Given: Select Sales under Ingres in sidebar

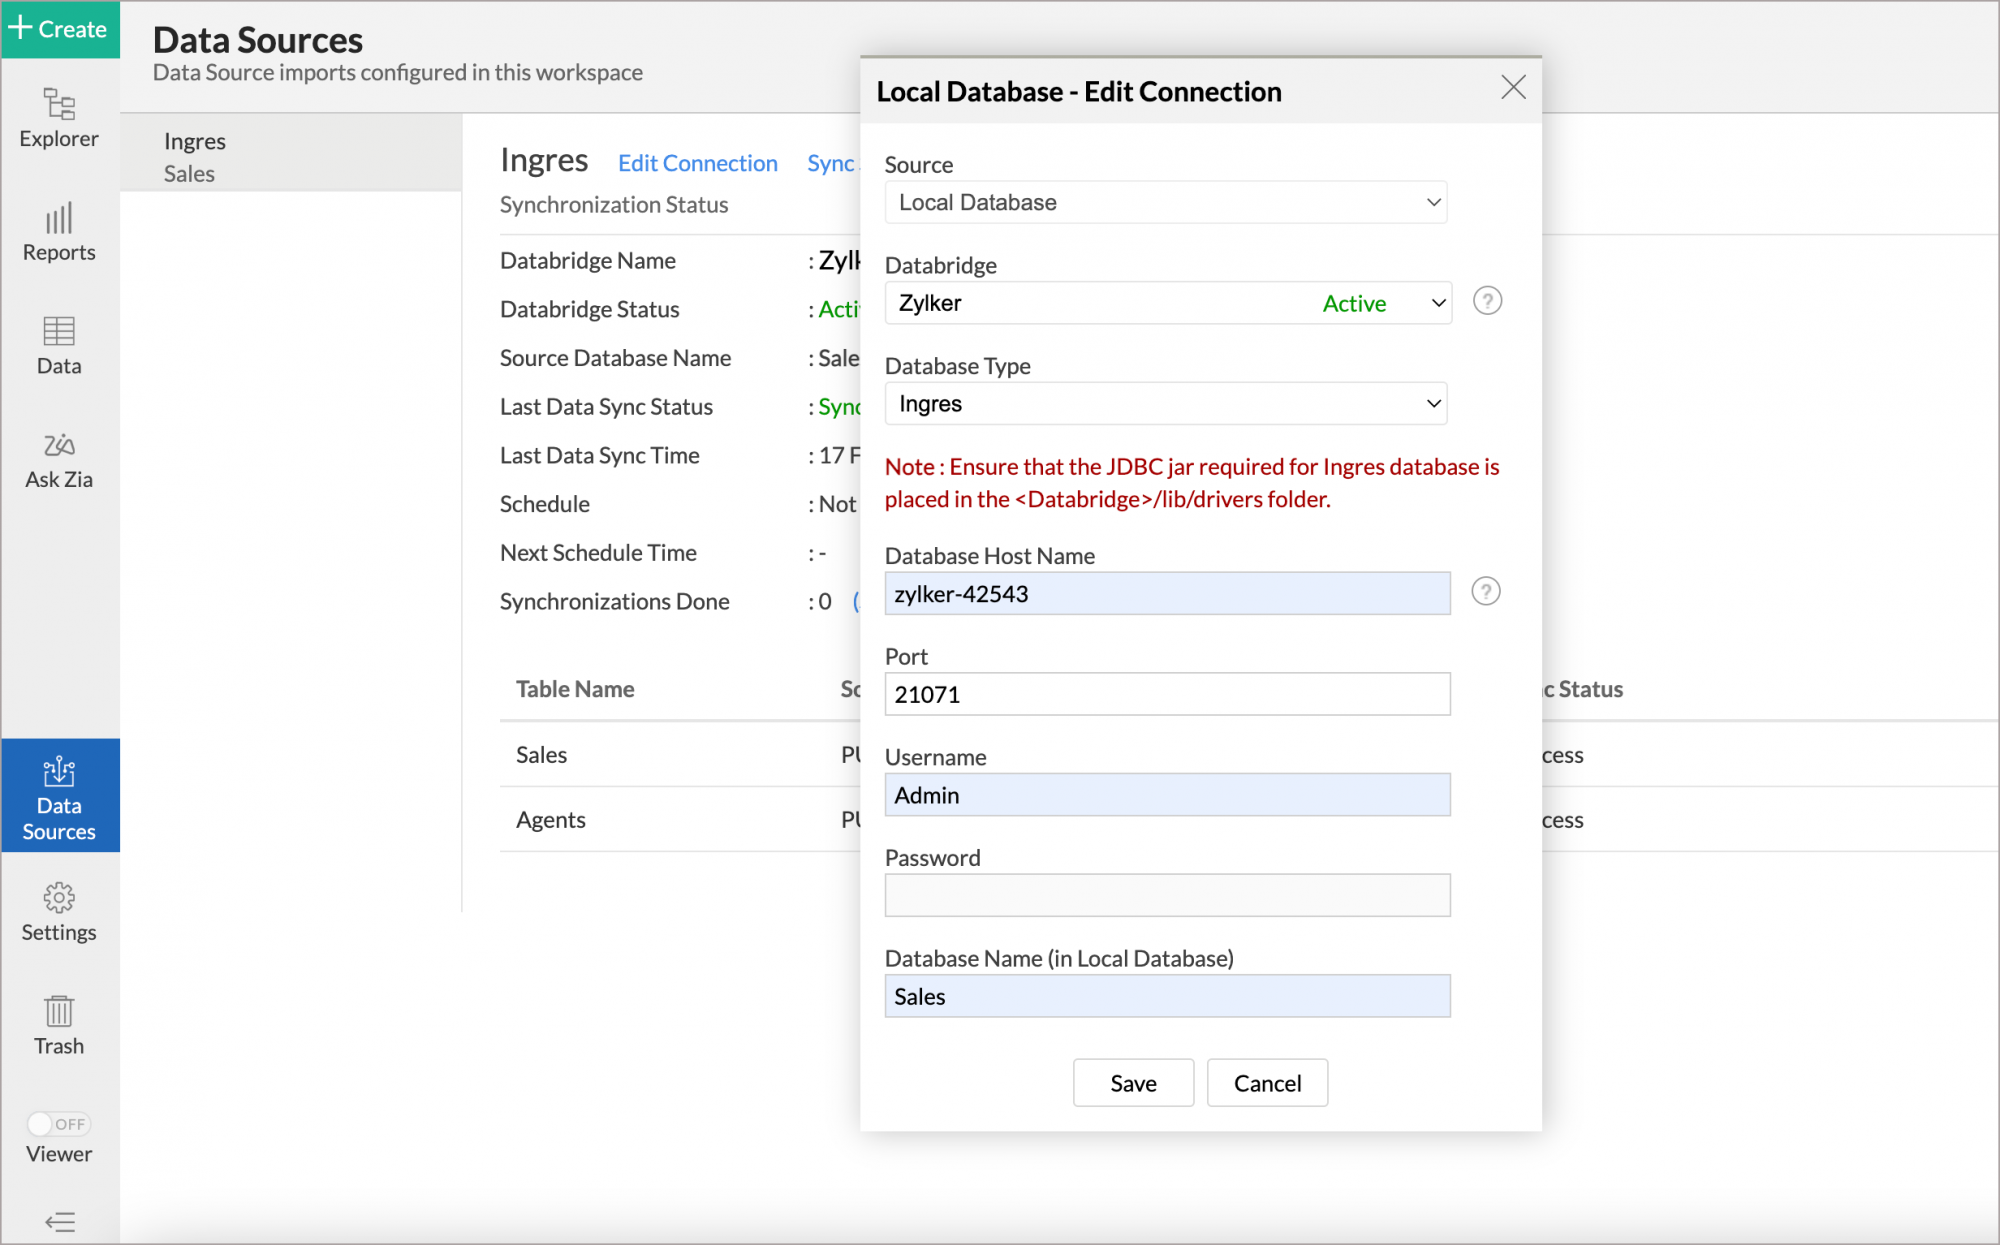Looking at the screenshot, I should [x=188, y=173].
